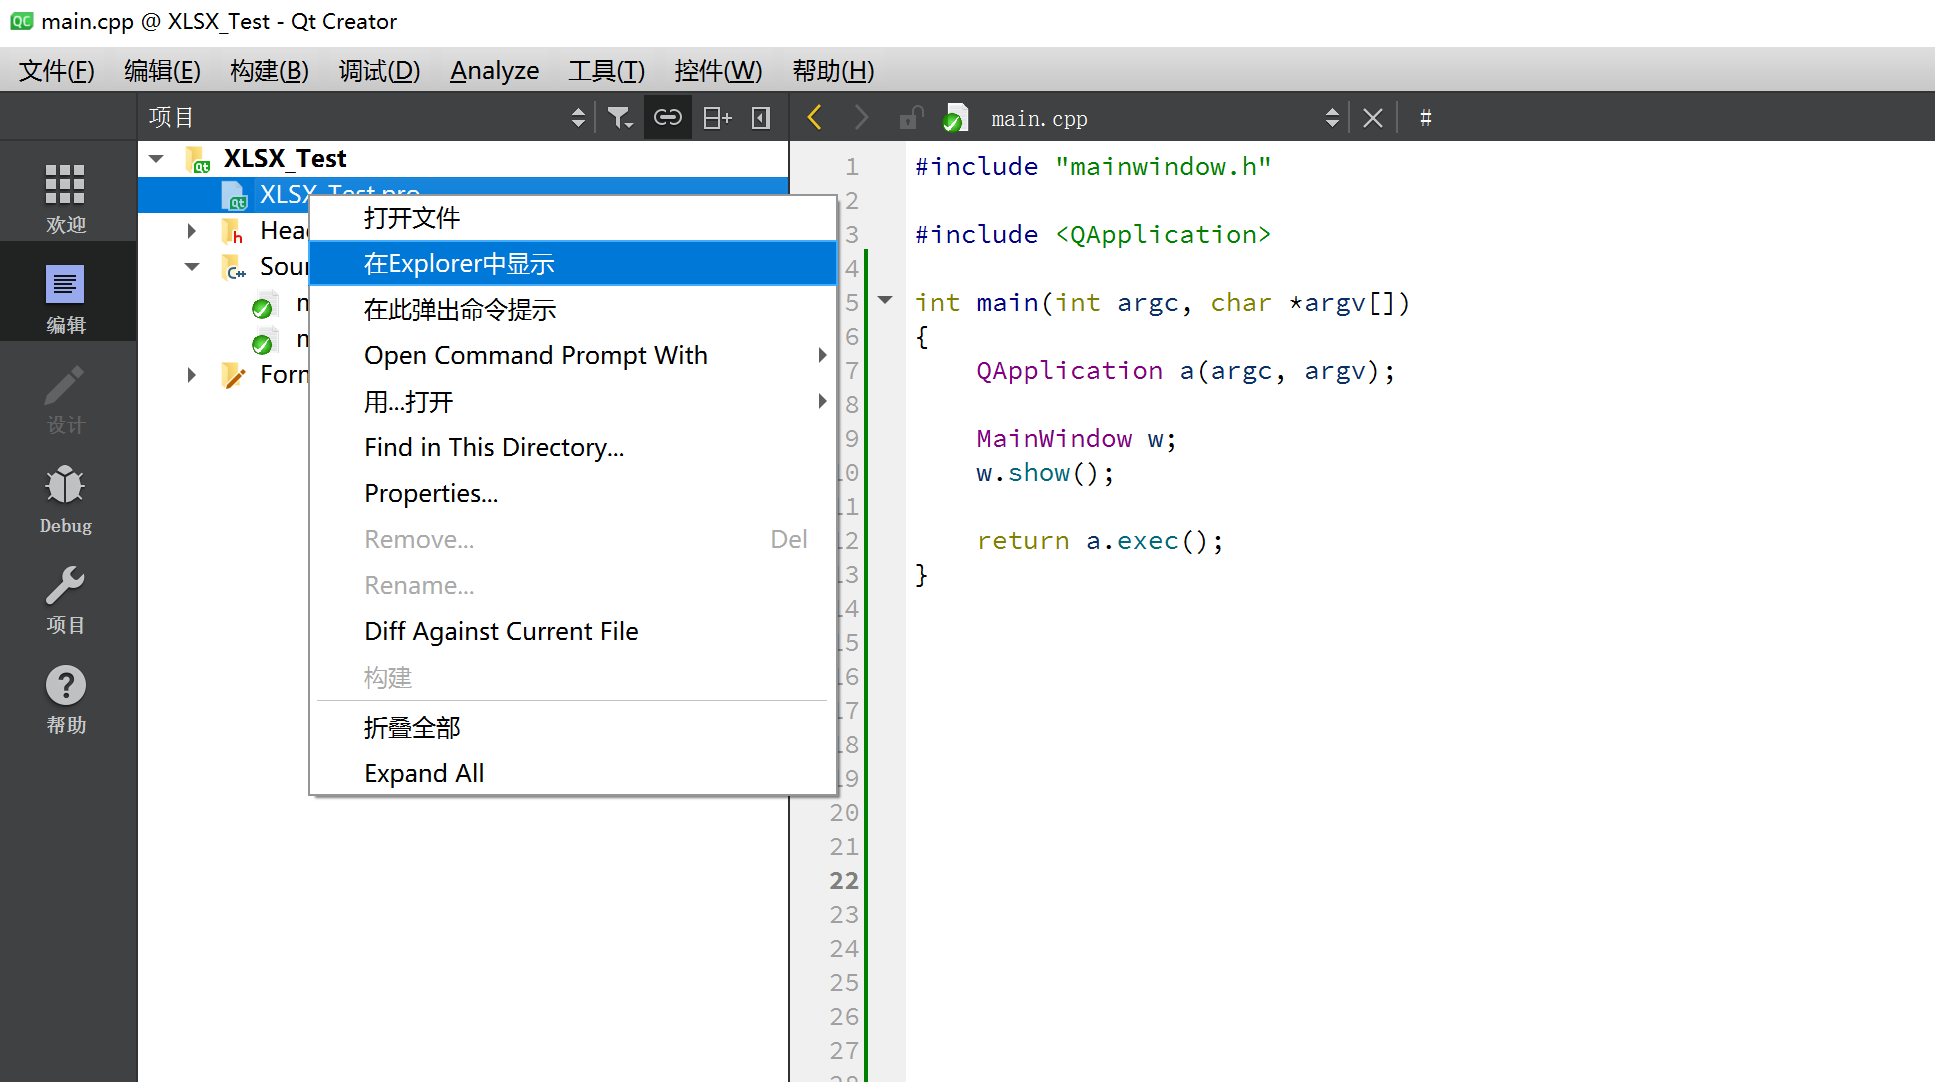Open the 构建(B) menu
Screen dimensions: 1935x1082
click(x=270, y=71)
